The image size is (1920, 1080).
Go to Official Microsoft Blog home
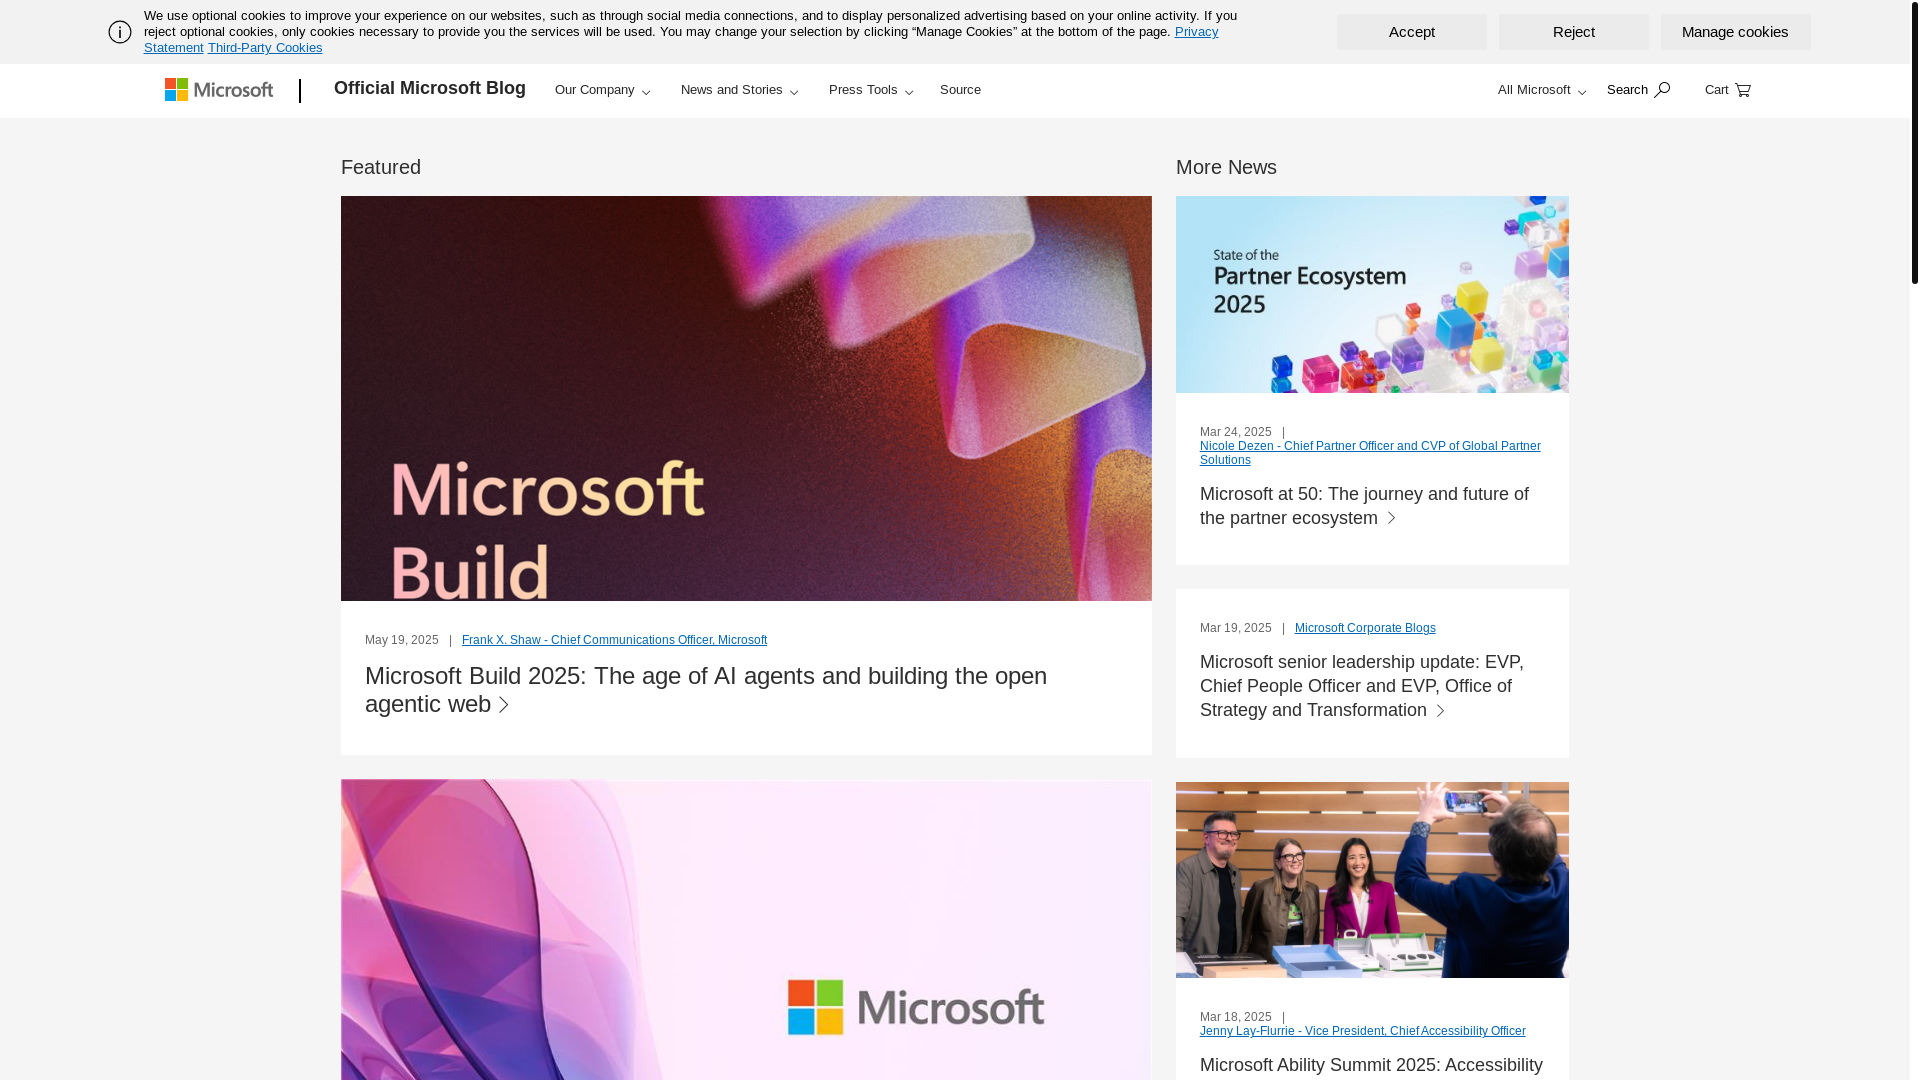click(430, 88)
